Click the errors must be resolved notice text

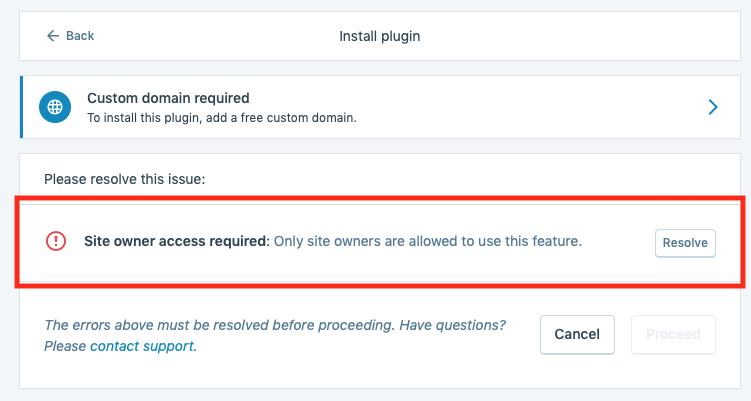[x=220, y=325]
